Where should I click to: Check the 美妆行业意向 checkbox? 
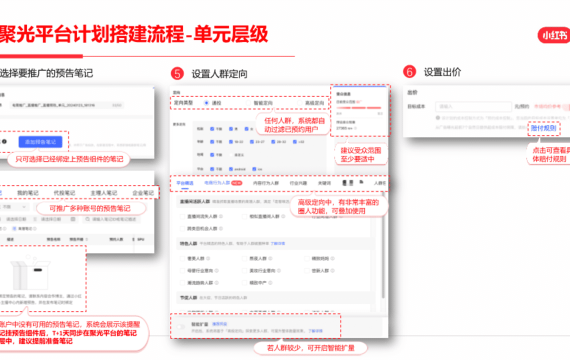pyautogui.click(x=245, y=271)
